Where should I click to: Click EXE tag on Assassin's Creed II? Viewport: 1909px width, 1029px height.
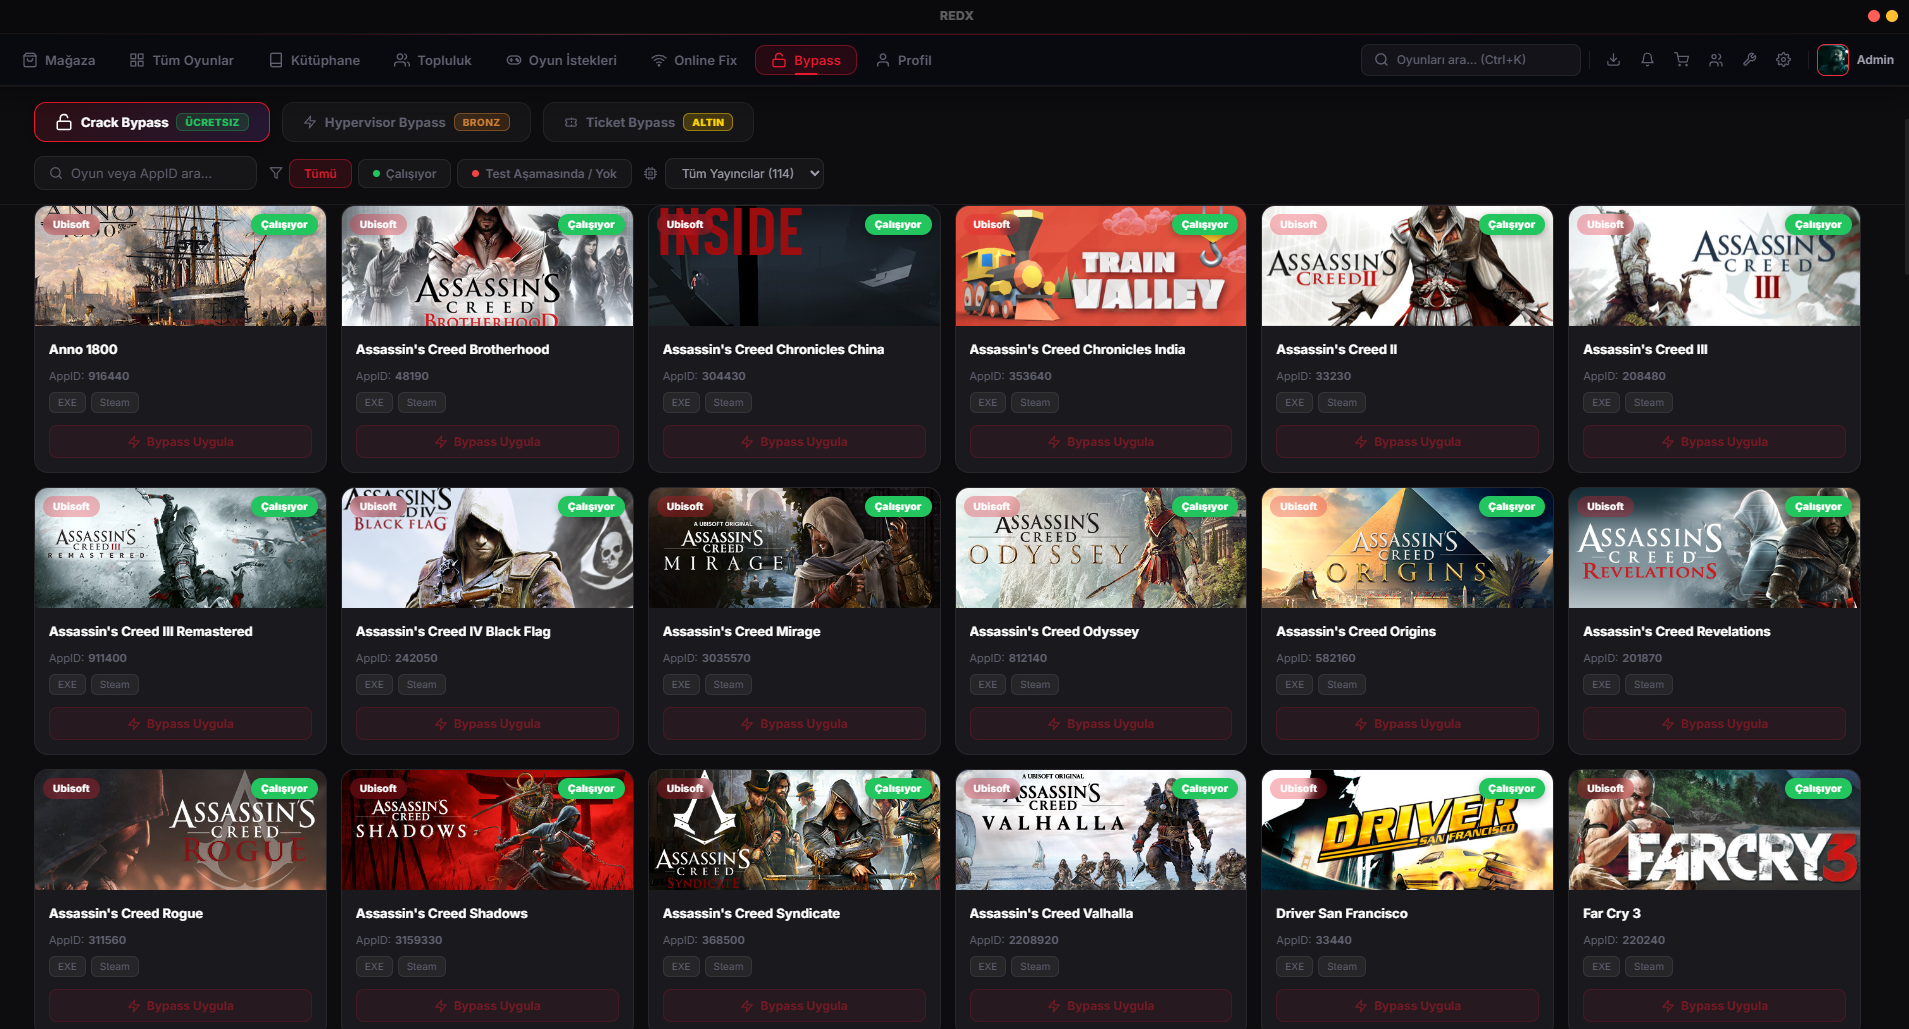click(1294, 403)
